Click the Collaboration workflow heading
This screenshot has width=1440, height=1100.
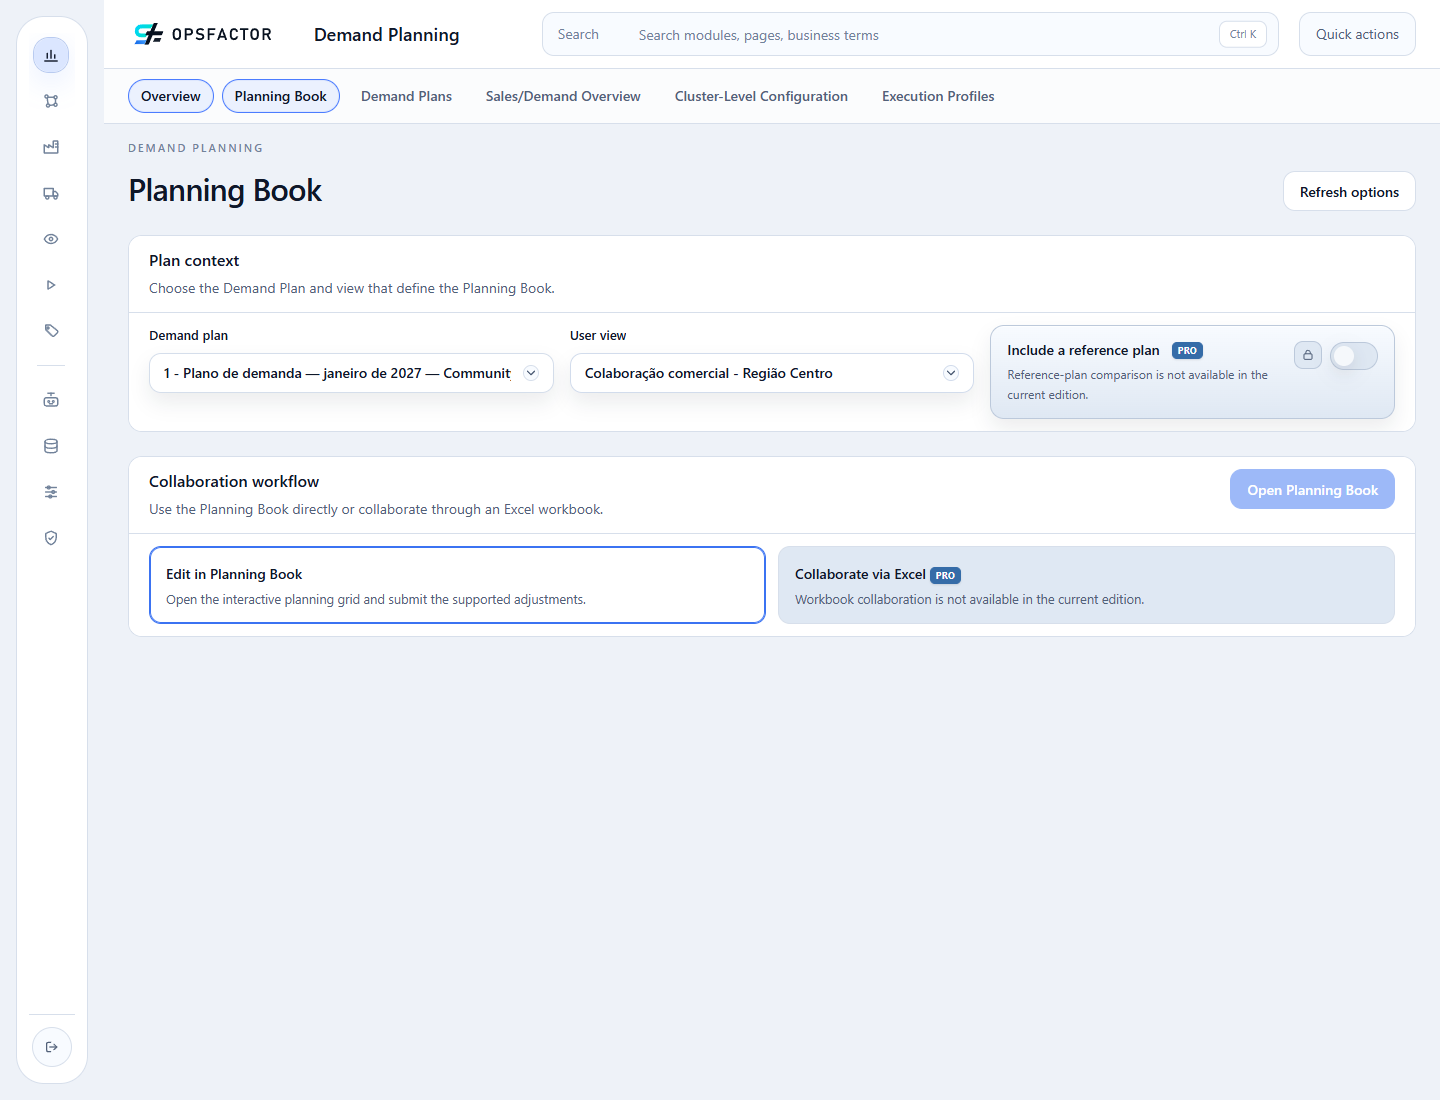(234, 482)
